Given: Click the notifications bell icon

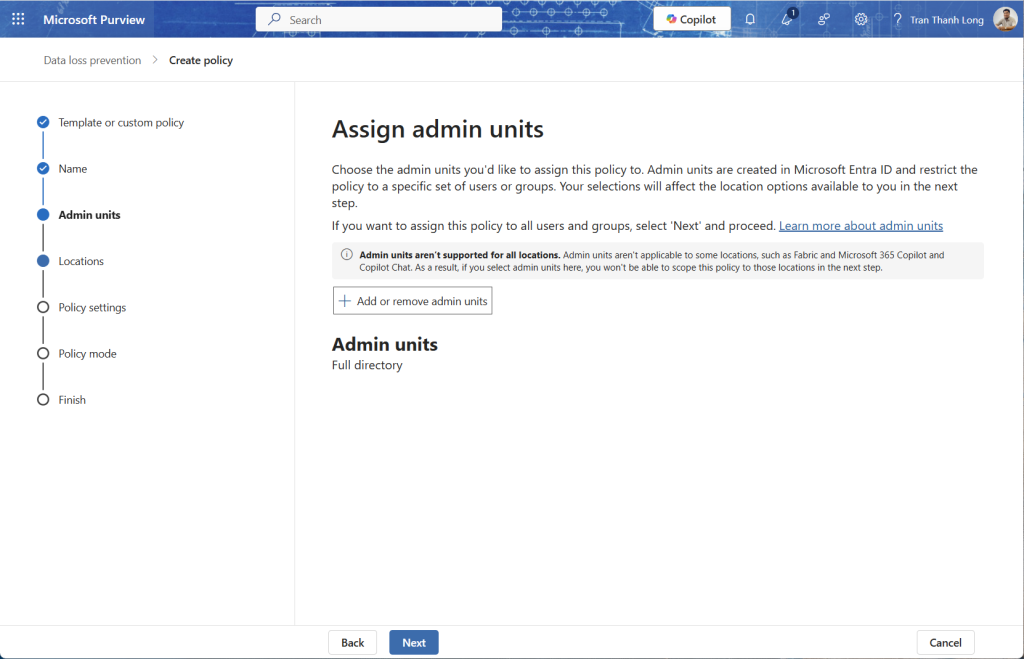Looking at the screenshot, I should click(750, 20).
